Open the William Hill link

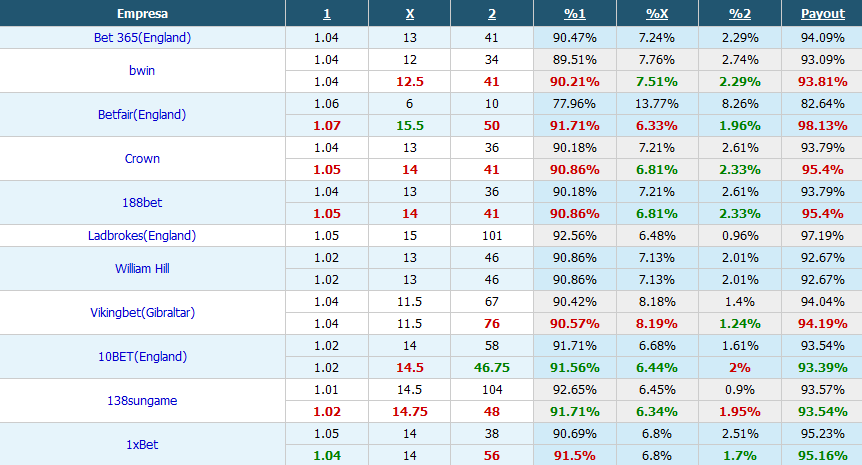pyautogui.click(x=142, y=269)
